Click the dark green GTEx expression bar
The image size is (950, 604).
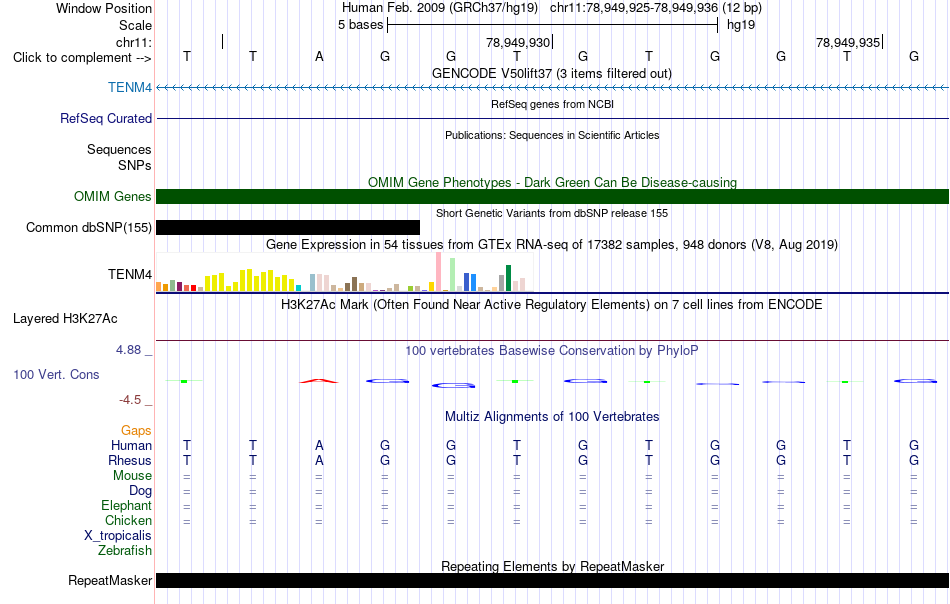click(x=508, y=278)
